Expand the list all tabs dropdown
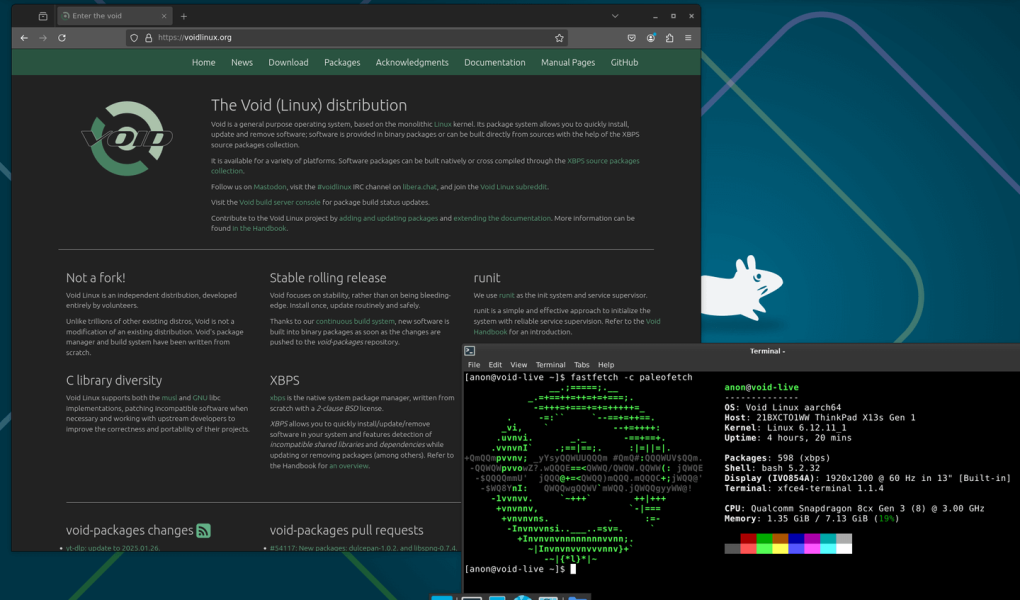This screenshot has width=1020, height=600. 615,16
